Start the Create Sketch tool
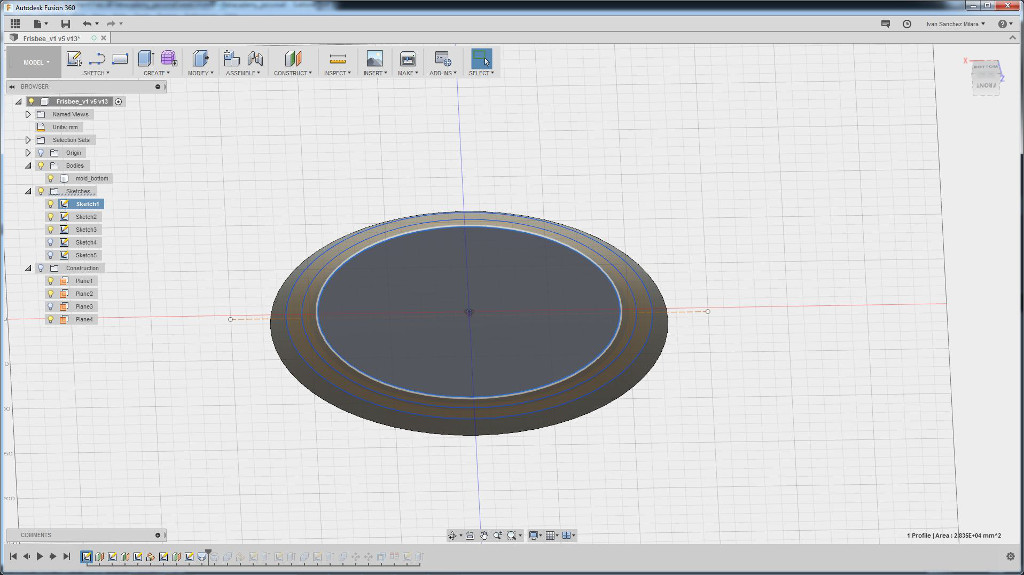Image resolution: width=1024 pixels, height=575 pixels. (74, 58)
